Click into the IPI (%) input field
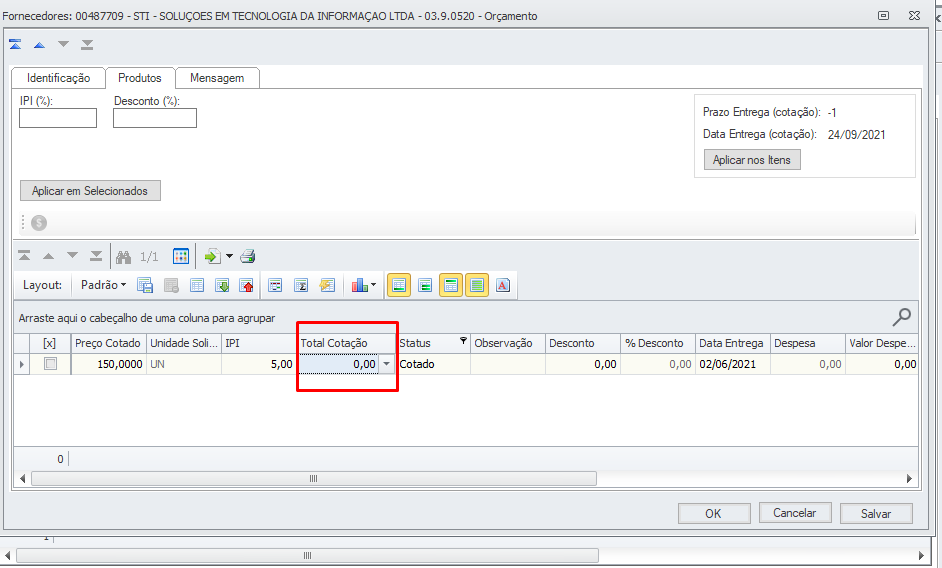Screen dimensions: 942x568 [58, 118]
